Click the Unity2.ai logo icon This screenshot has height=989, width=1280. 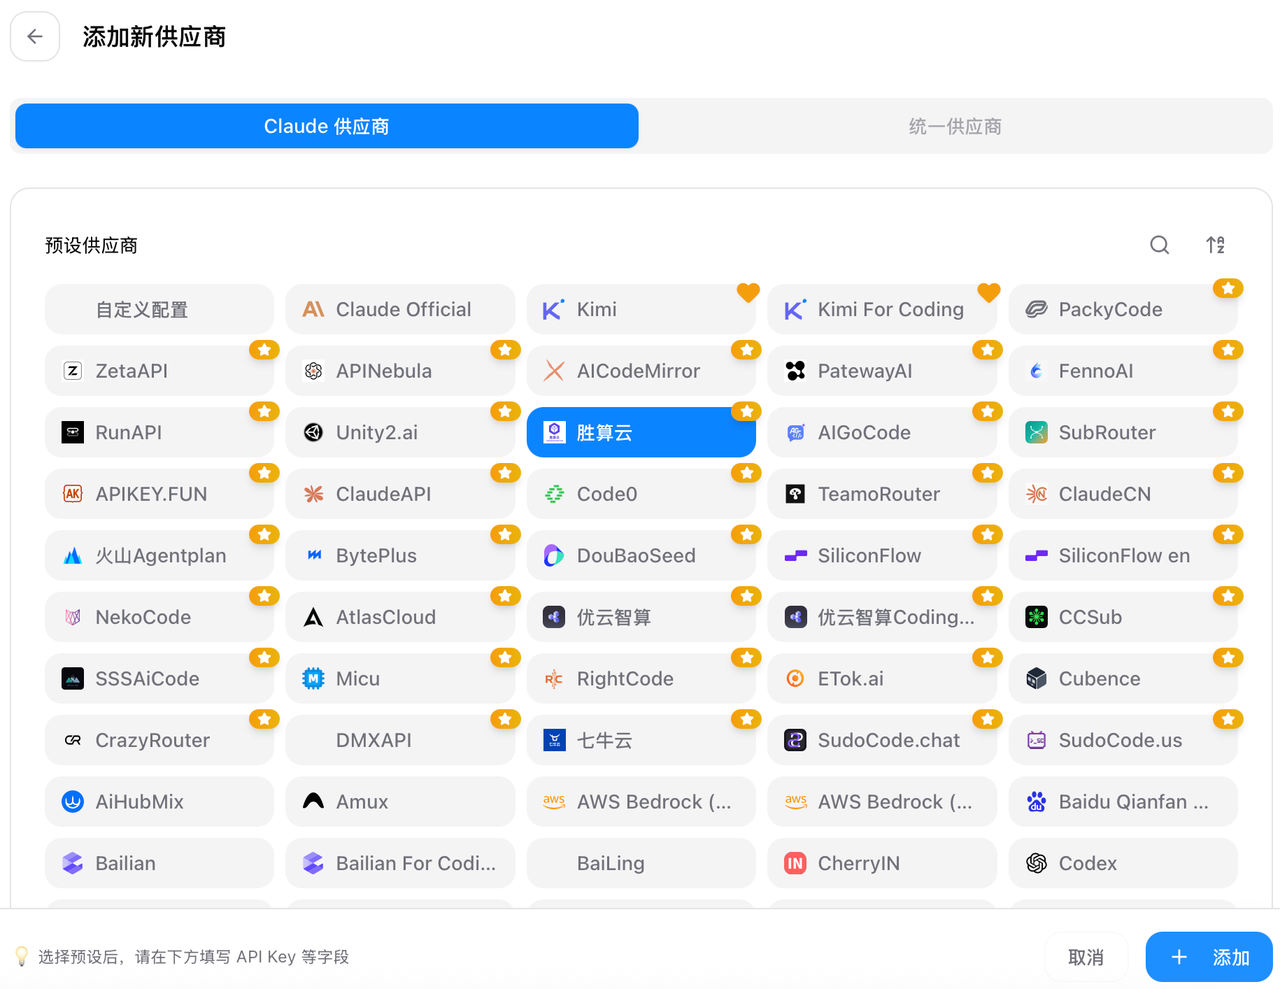314,432
